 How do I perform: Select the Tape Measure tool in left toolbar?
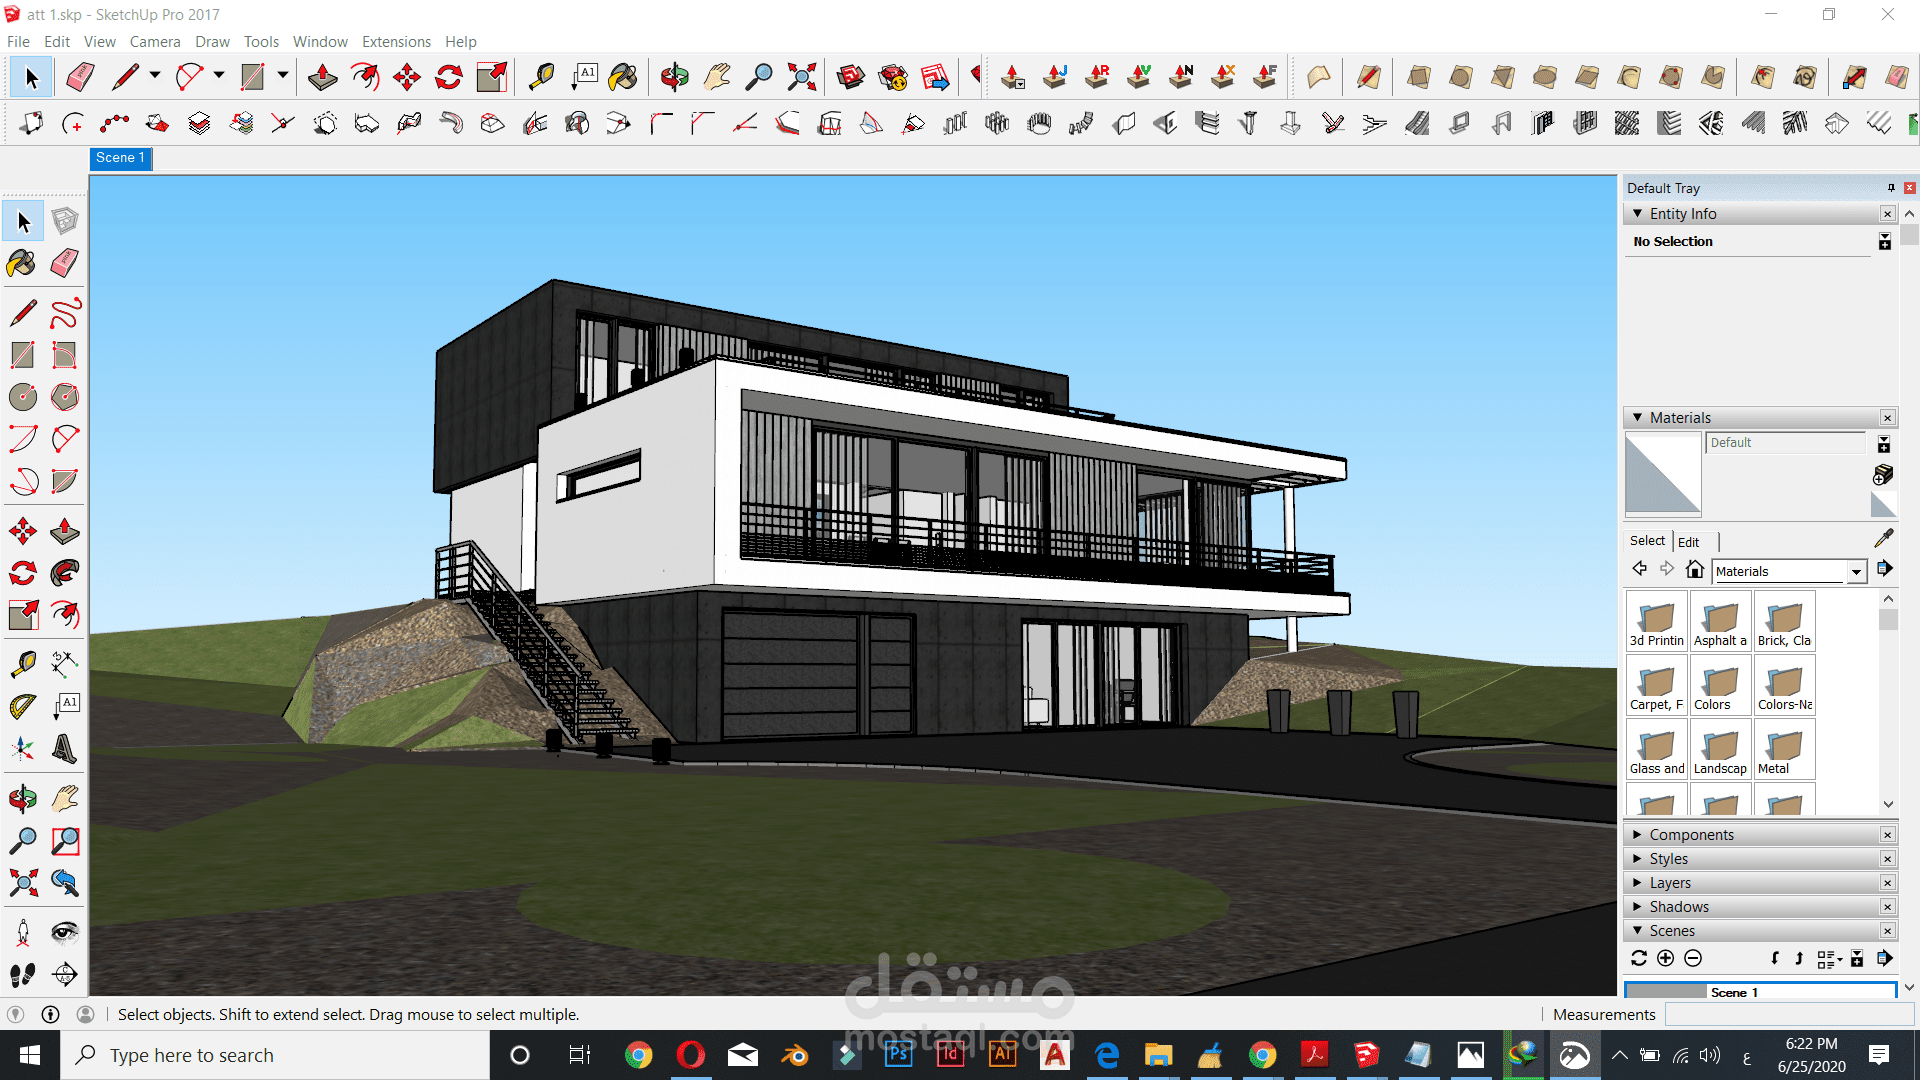(x=22, y=664)
